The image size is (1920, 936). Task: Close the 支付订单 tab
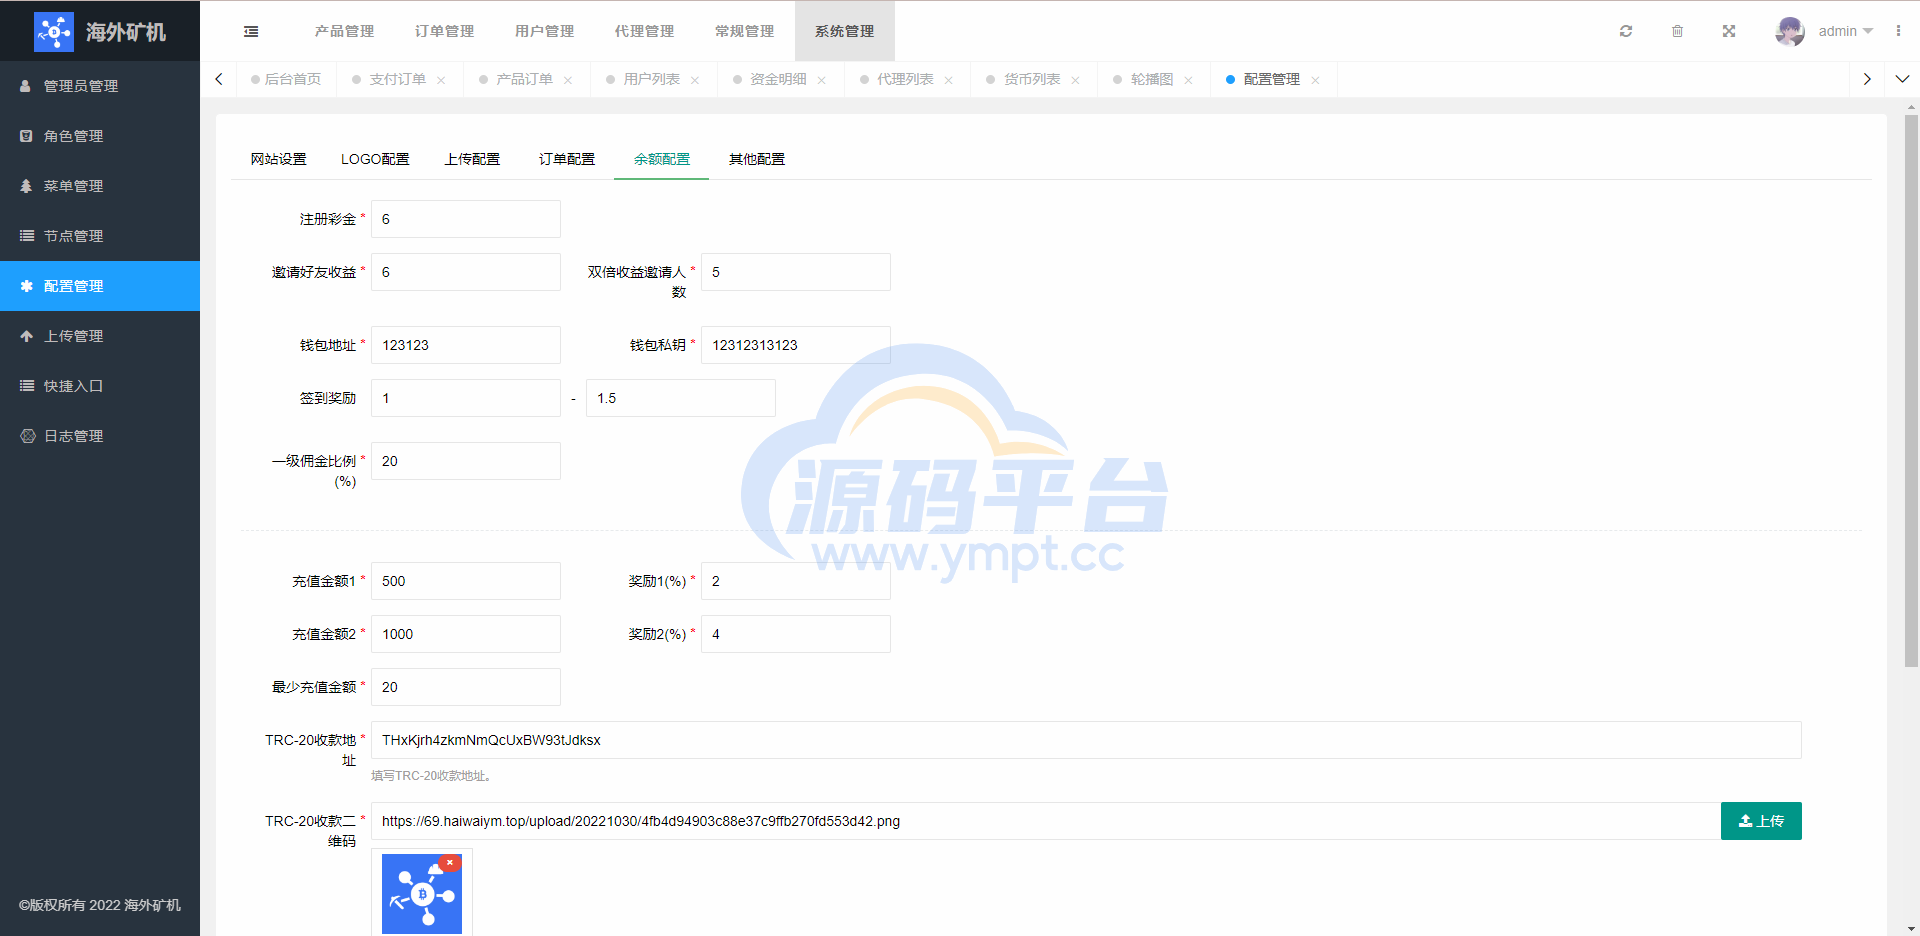[x=441, y=80]
